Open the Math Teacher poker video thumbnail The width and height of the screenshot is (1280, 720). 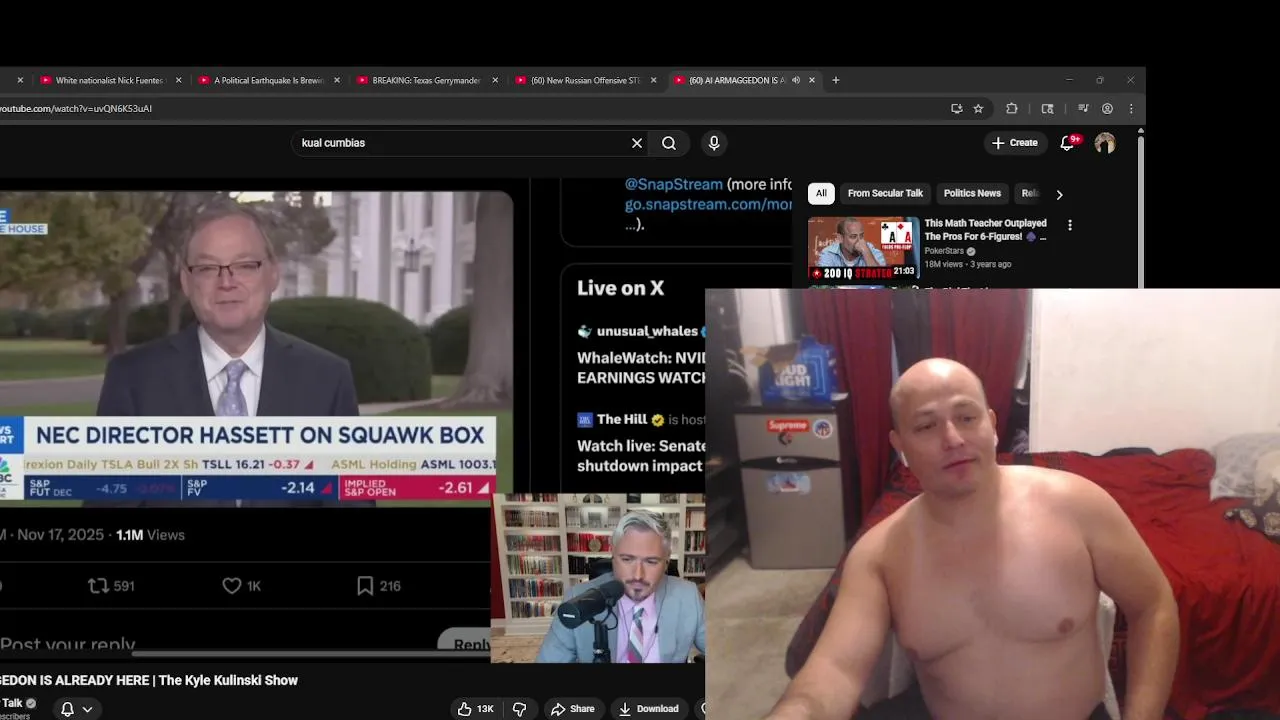(x=863, y=248)
